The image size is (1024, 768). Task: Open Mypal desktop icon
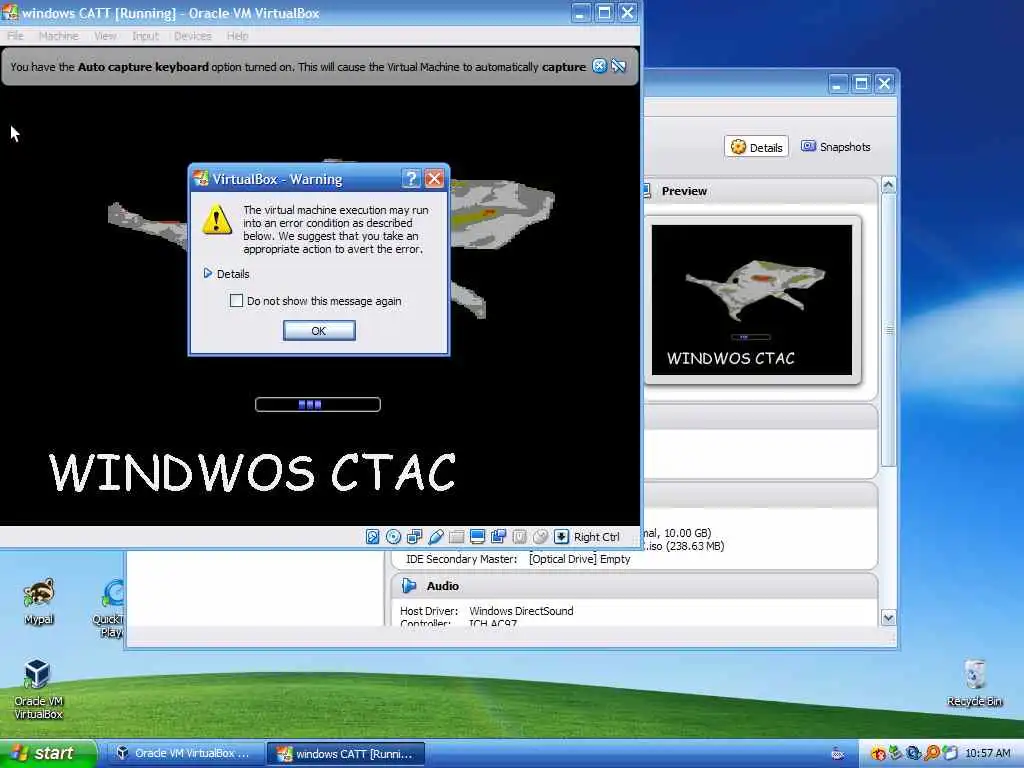(39, 601)
